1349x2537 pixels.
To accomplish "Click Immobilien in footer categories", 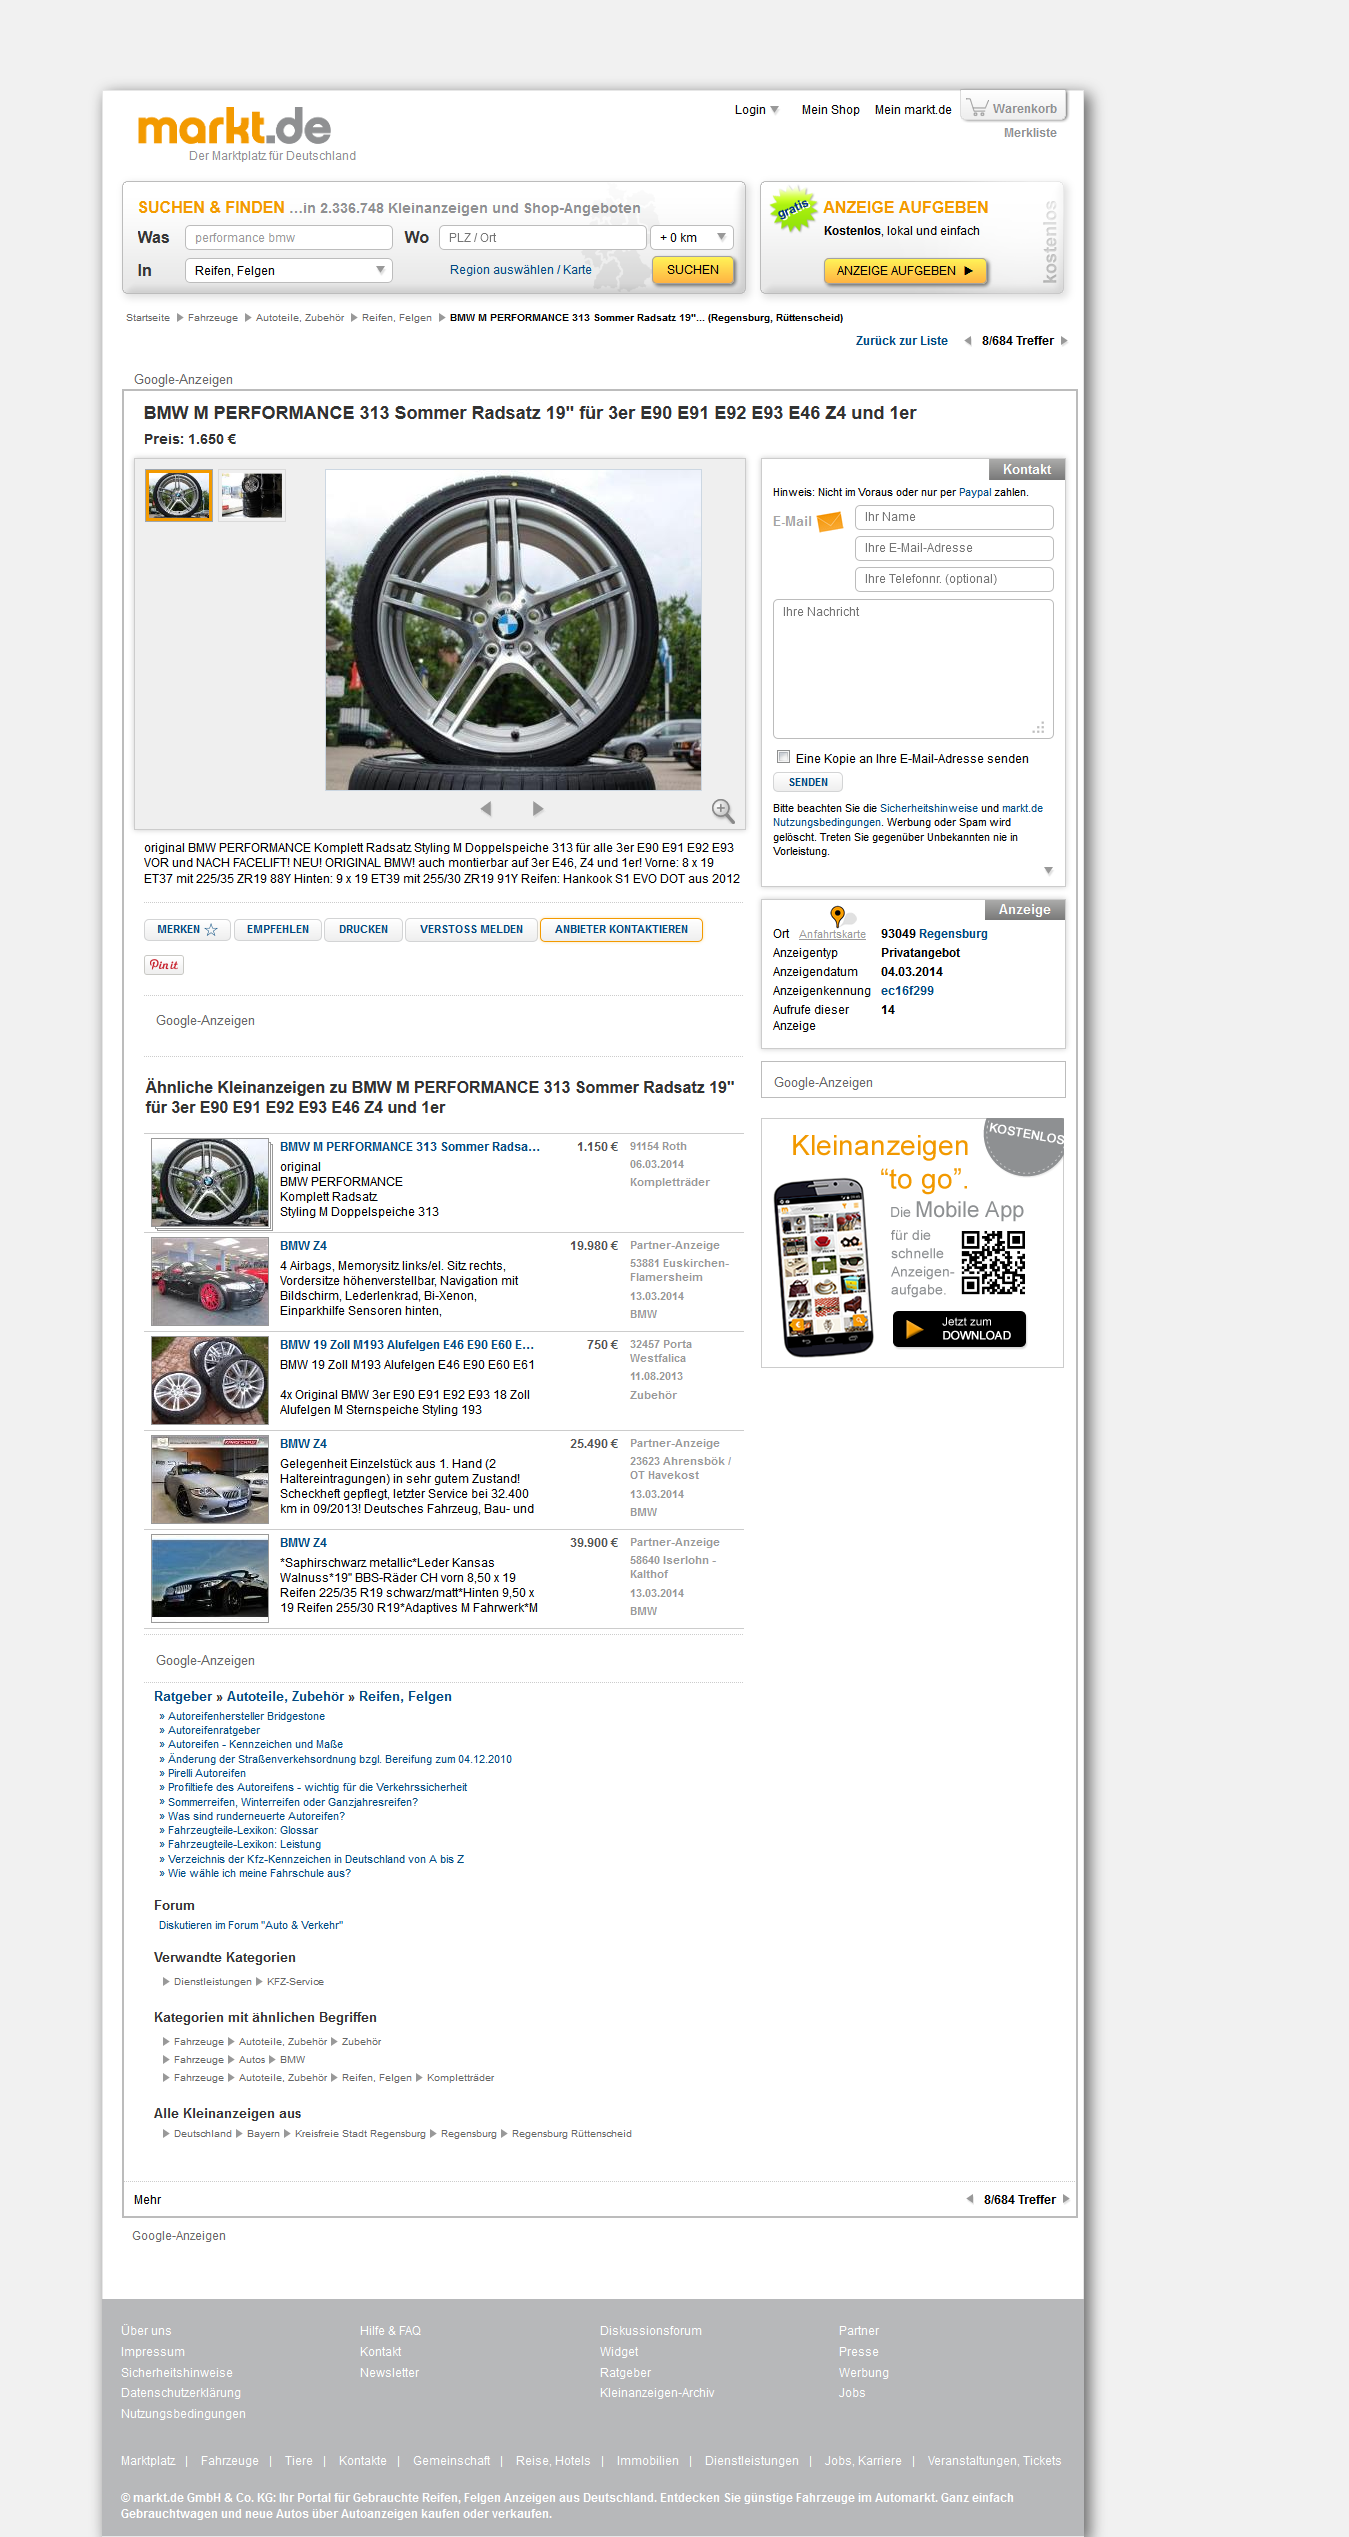I will coord(647,2461).
